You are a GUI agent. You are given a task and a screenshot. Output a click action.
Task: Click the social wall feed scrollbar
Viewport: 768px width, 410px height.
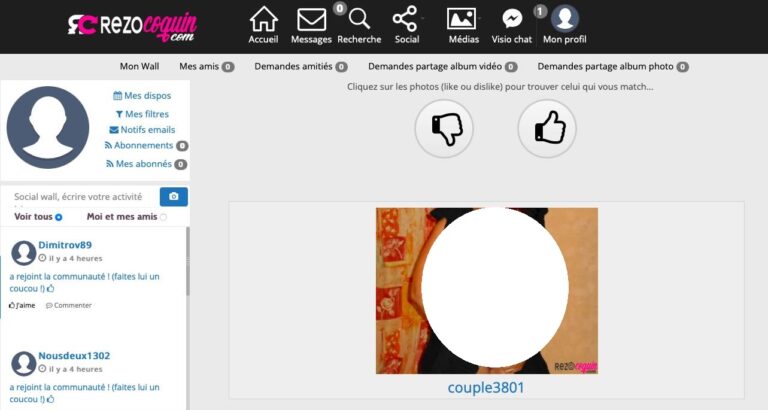point(188,262)
